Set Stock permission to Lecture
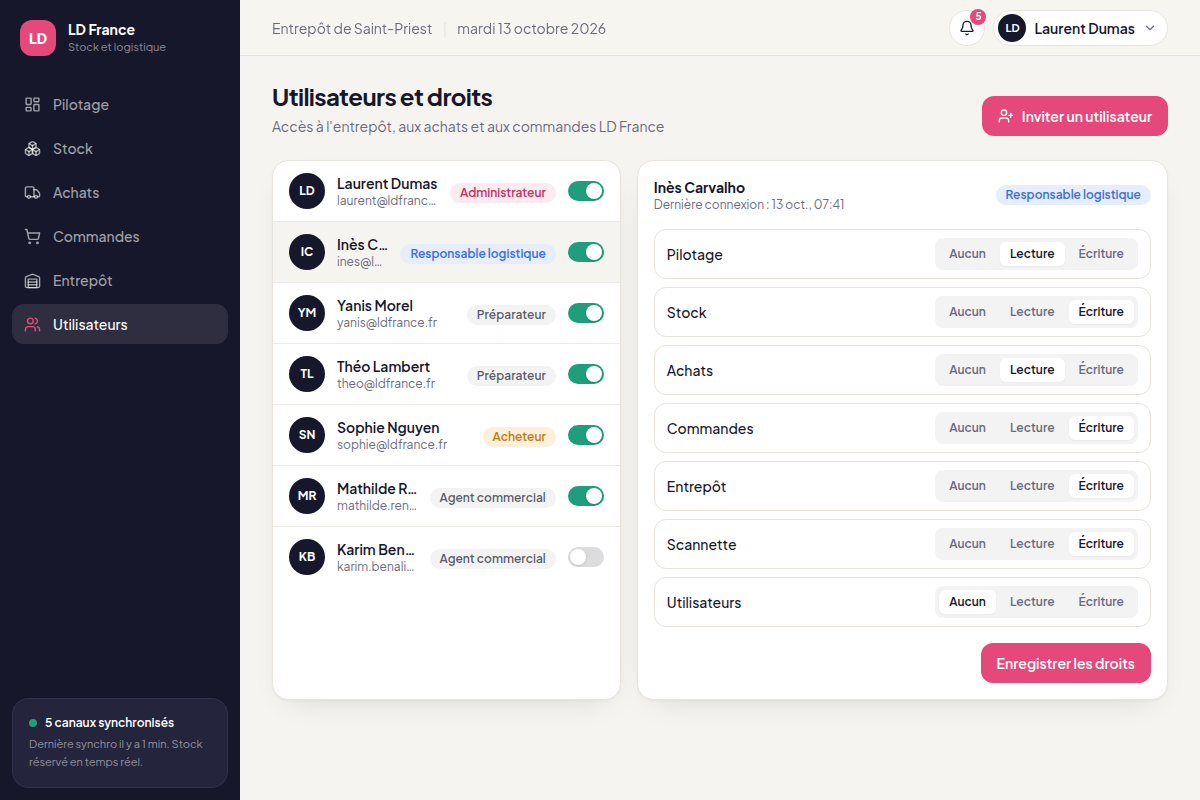The width and height of the screenshot is (1200, 800). 1032,312
